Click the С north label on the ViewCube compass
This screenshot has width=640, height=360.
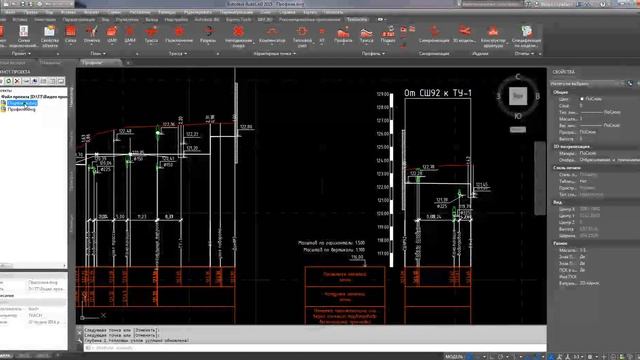coord(518,77)
